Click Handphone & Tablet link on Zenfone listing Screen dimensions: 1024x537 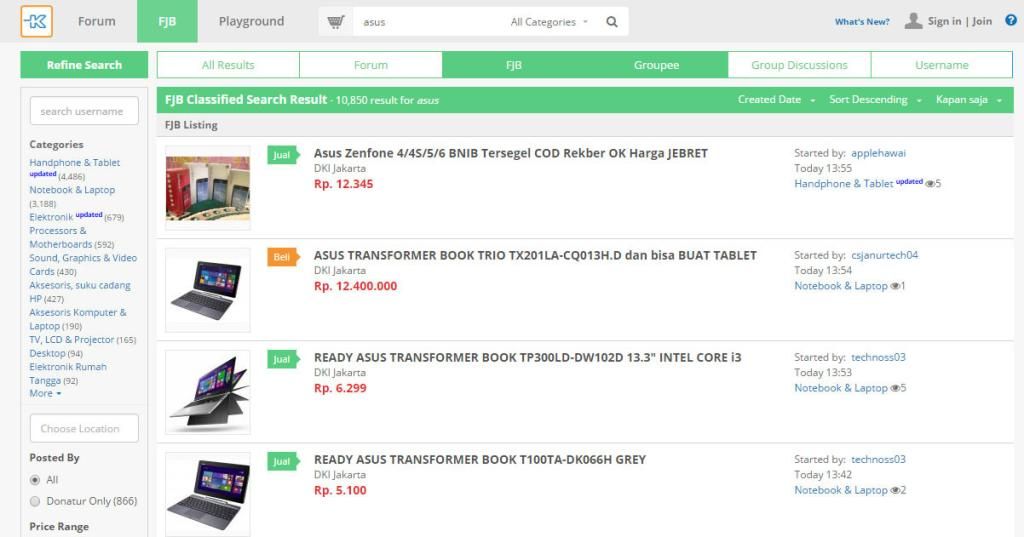pyautogui.click(x=844, y=184)
